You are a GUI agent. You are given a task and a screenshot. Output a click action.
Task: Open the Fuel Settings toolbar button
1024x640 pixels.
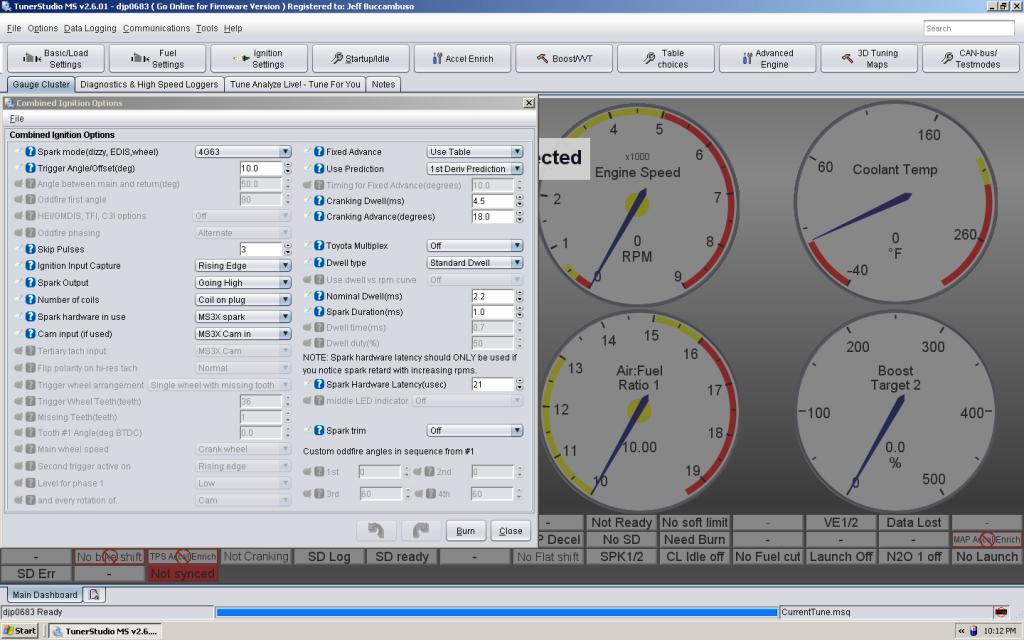coord(156,59)
